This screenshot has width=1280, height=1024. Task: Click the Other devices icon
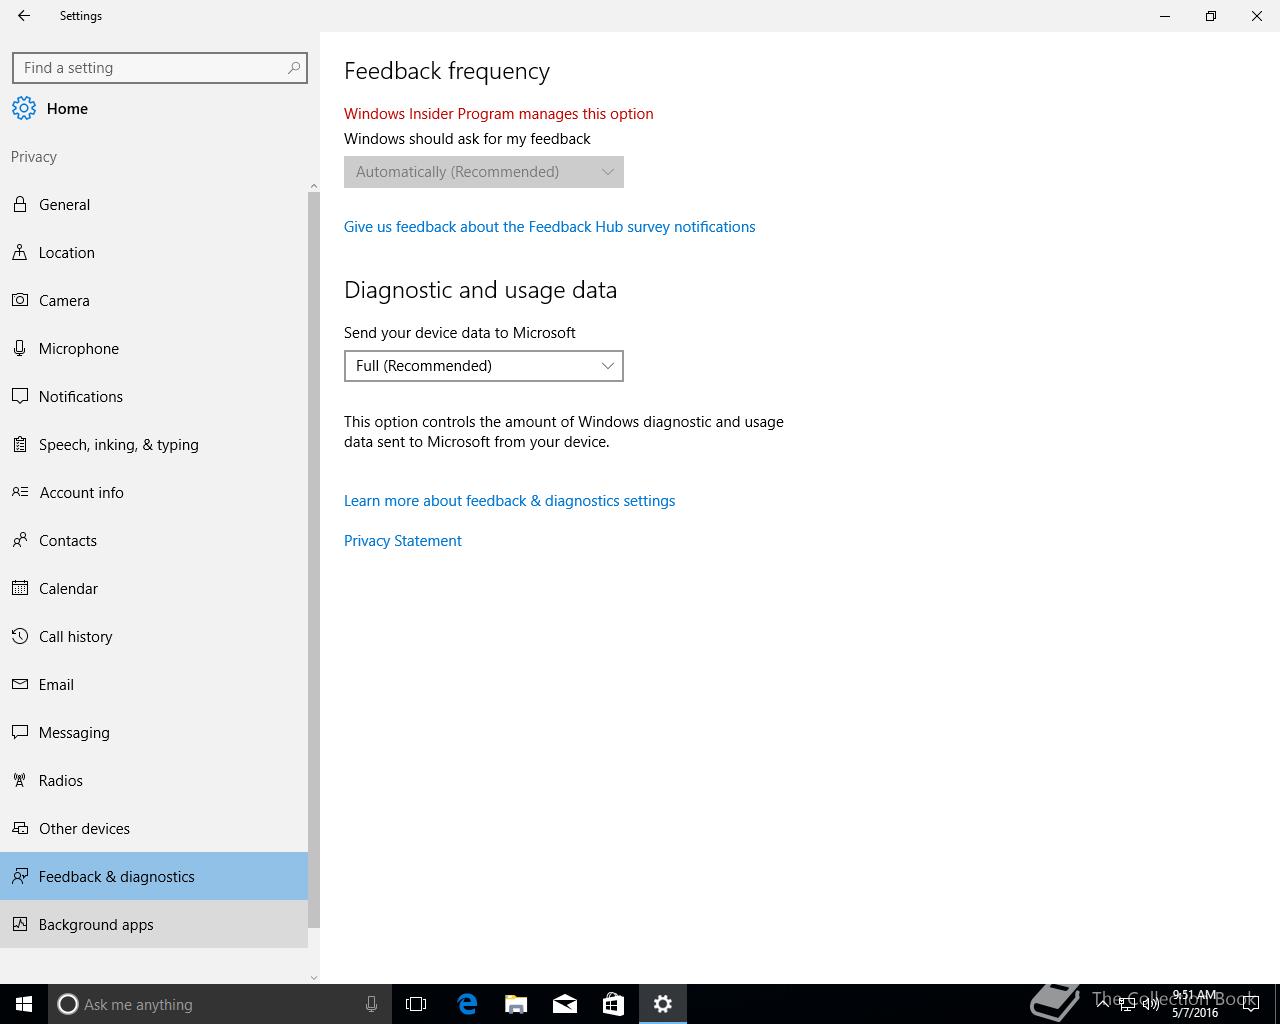pyautogui.click(x=20, y=828)
